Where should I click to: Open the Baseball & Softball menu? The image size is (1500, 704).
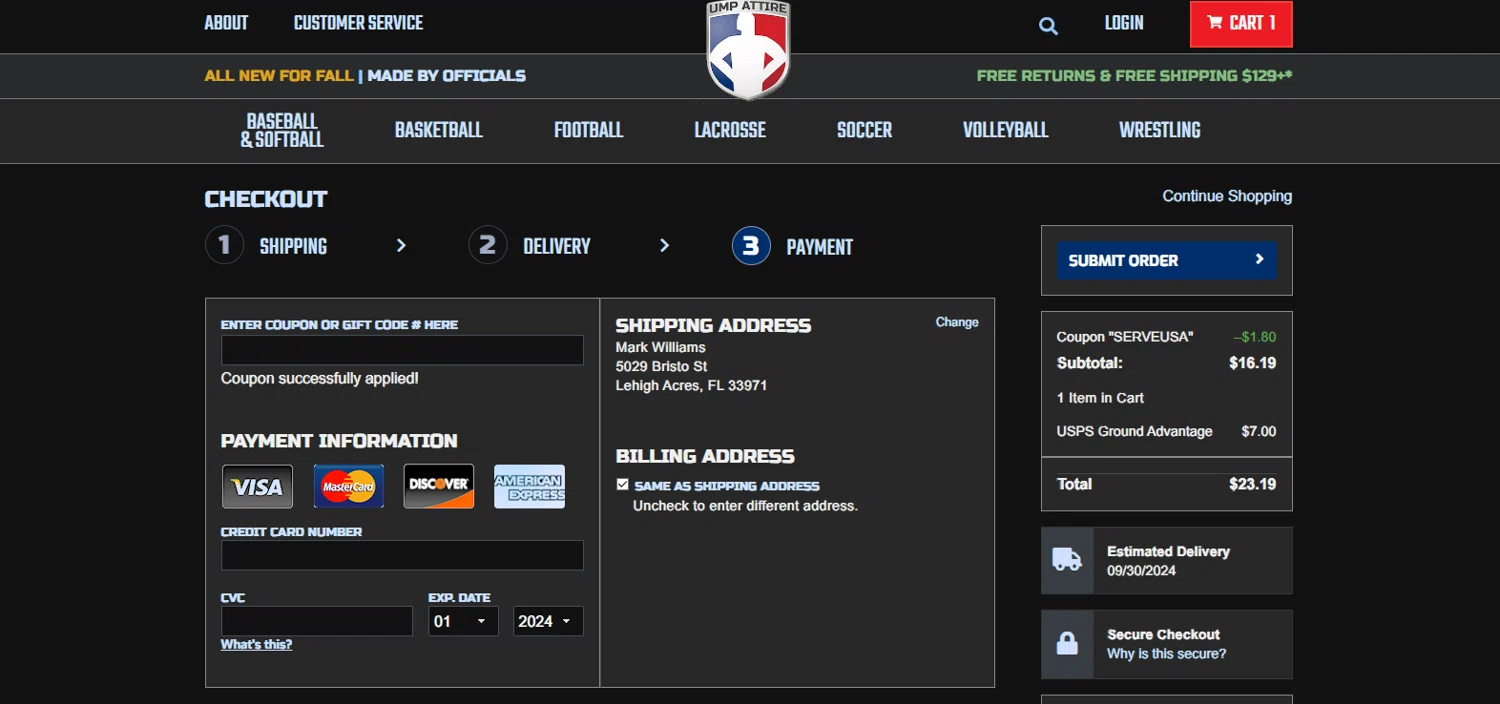pos(282,130)
